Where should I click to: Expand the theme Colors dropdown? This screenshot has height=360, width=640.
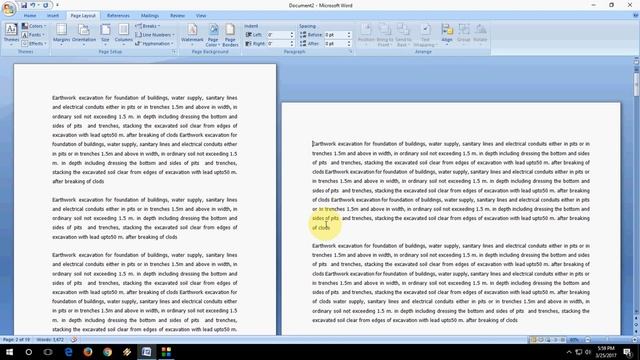click(34, 26)
